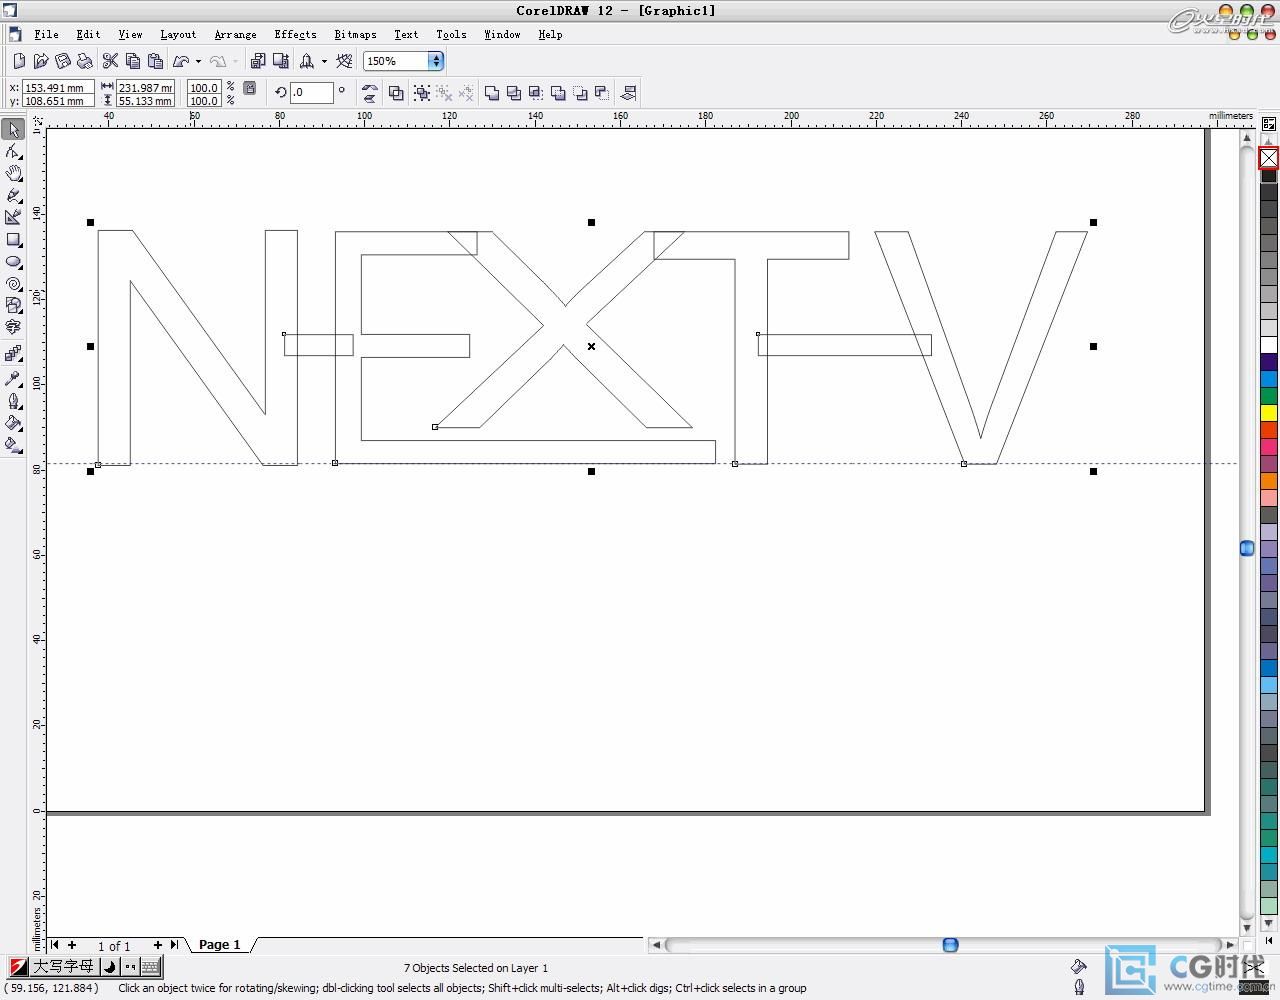Select the Spiral tool
This screenshot has height=1000, width=1280.
(14, 284)
